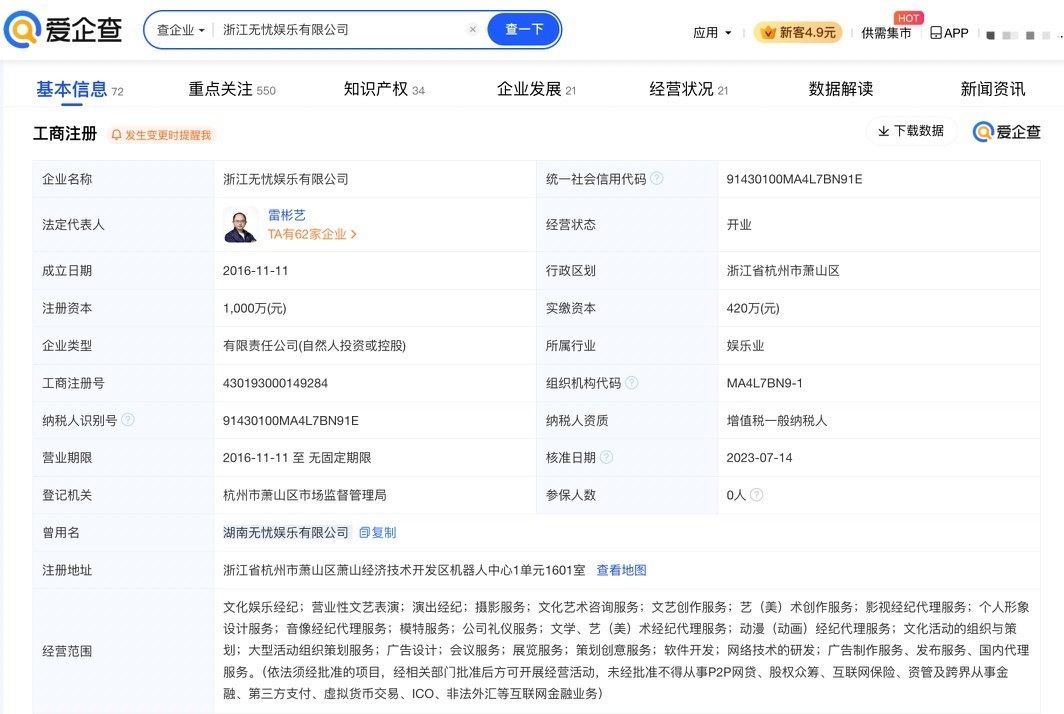Click help icon next to 统一社会信用代码

pyautogui.click(x=657, y=179)
